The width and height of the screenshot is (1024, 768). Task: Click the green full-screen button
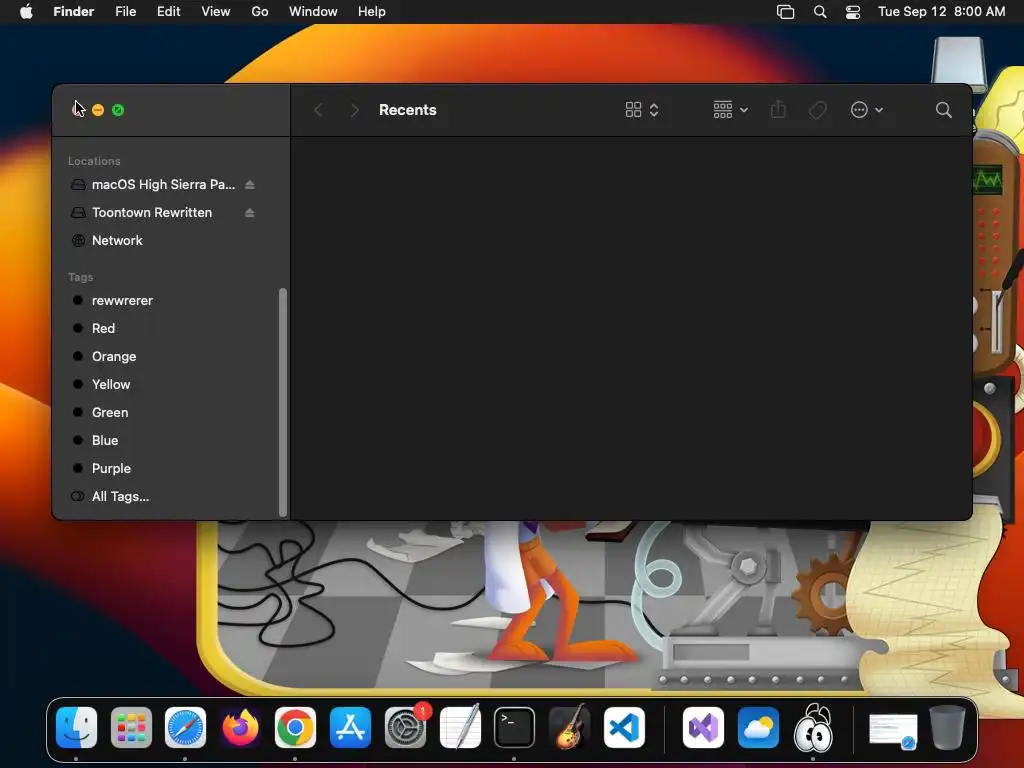[x=118, y=110]
